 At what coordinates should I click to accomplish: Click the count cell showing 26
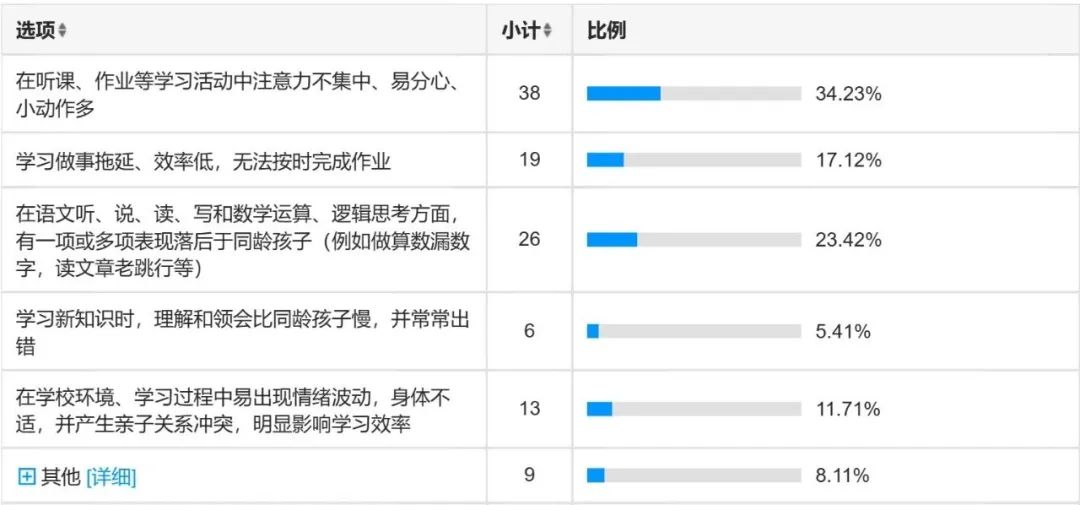529,240
